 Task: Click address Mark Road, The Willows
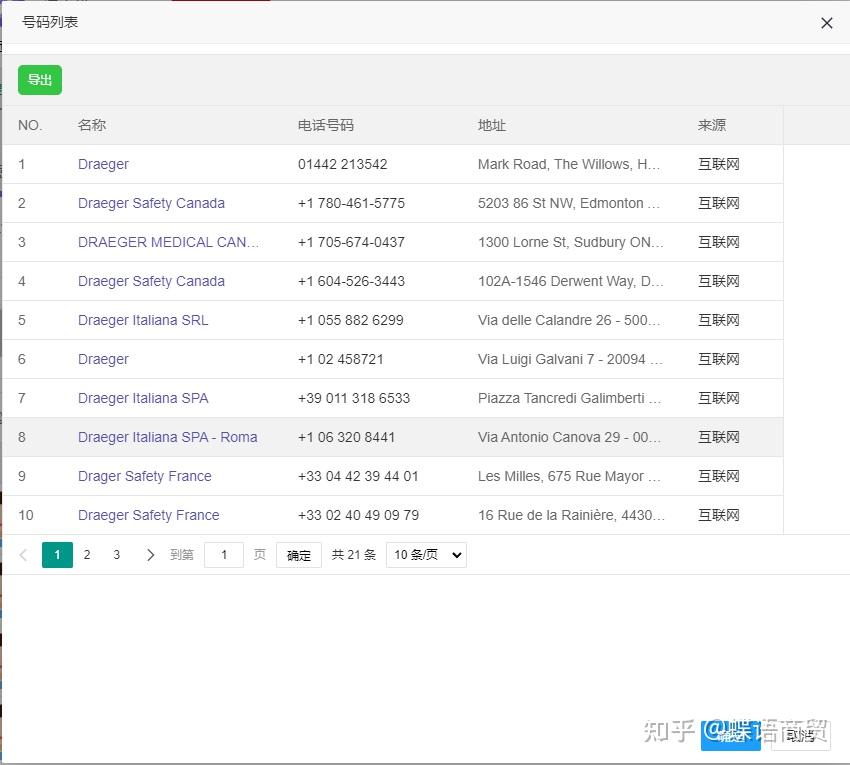[x=569, y=164]
